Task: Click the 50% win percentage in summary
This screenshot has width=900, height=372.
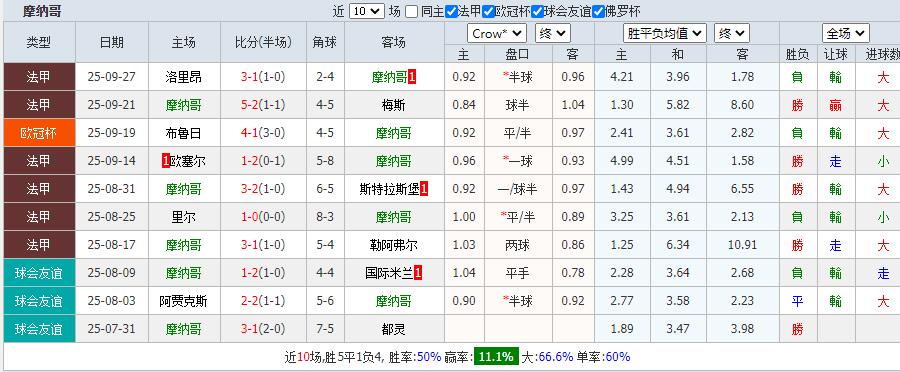Action: point(429,356)
